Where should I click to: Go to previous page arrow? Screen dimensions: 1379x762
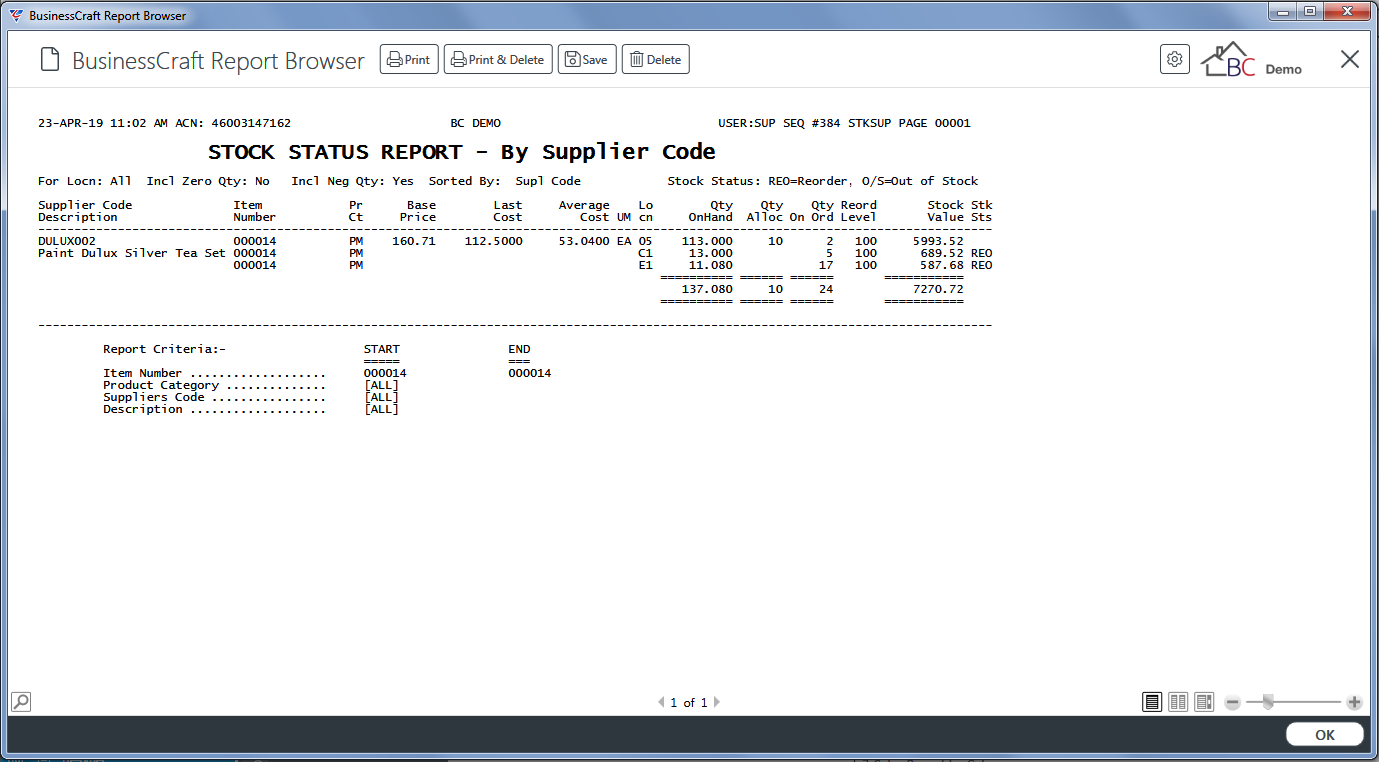tap(661, 703)
